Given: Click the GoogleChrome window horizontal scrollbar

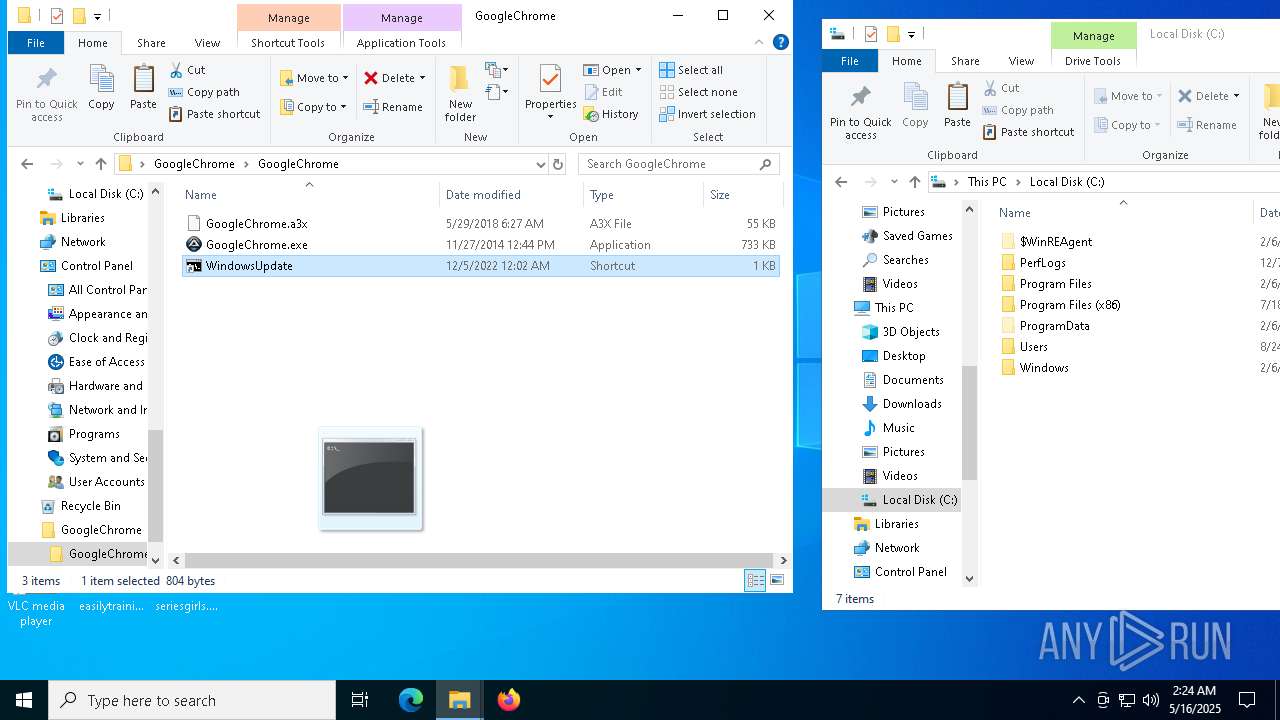Looking at the screenshot, I should [x=479, y=561].
